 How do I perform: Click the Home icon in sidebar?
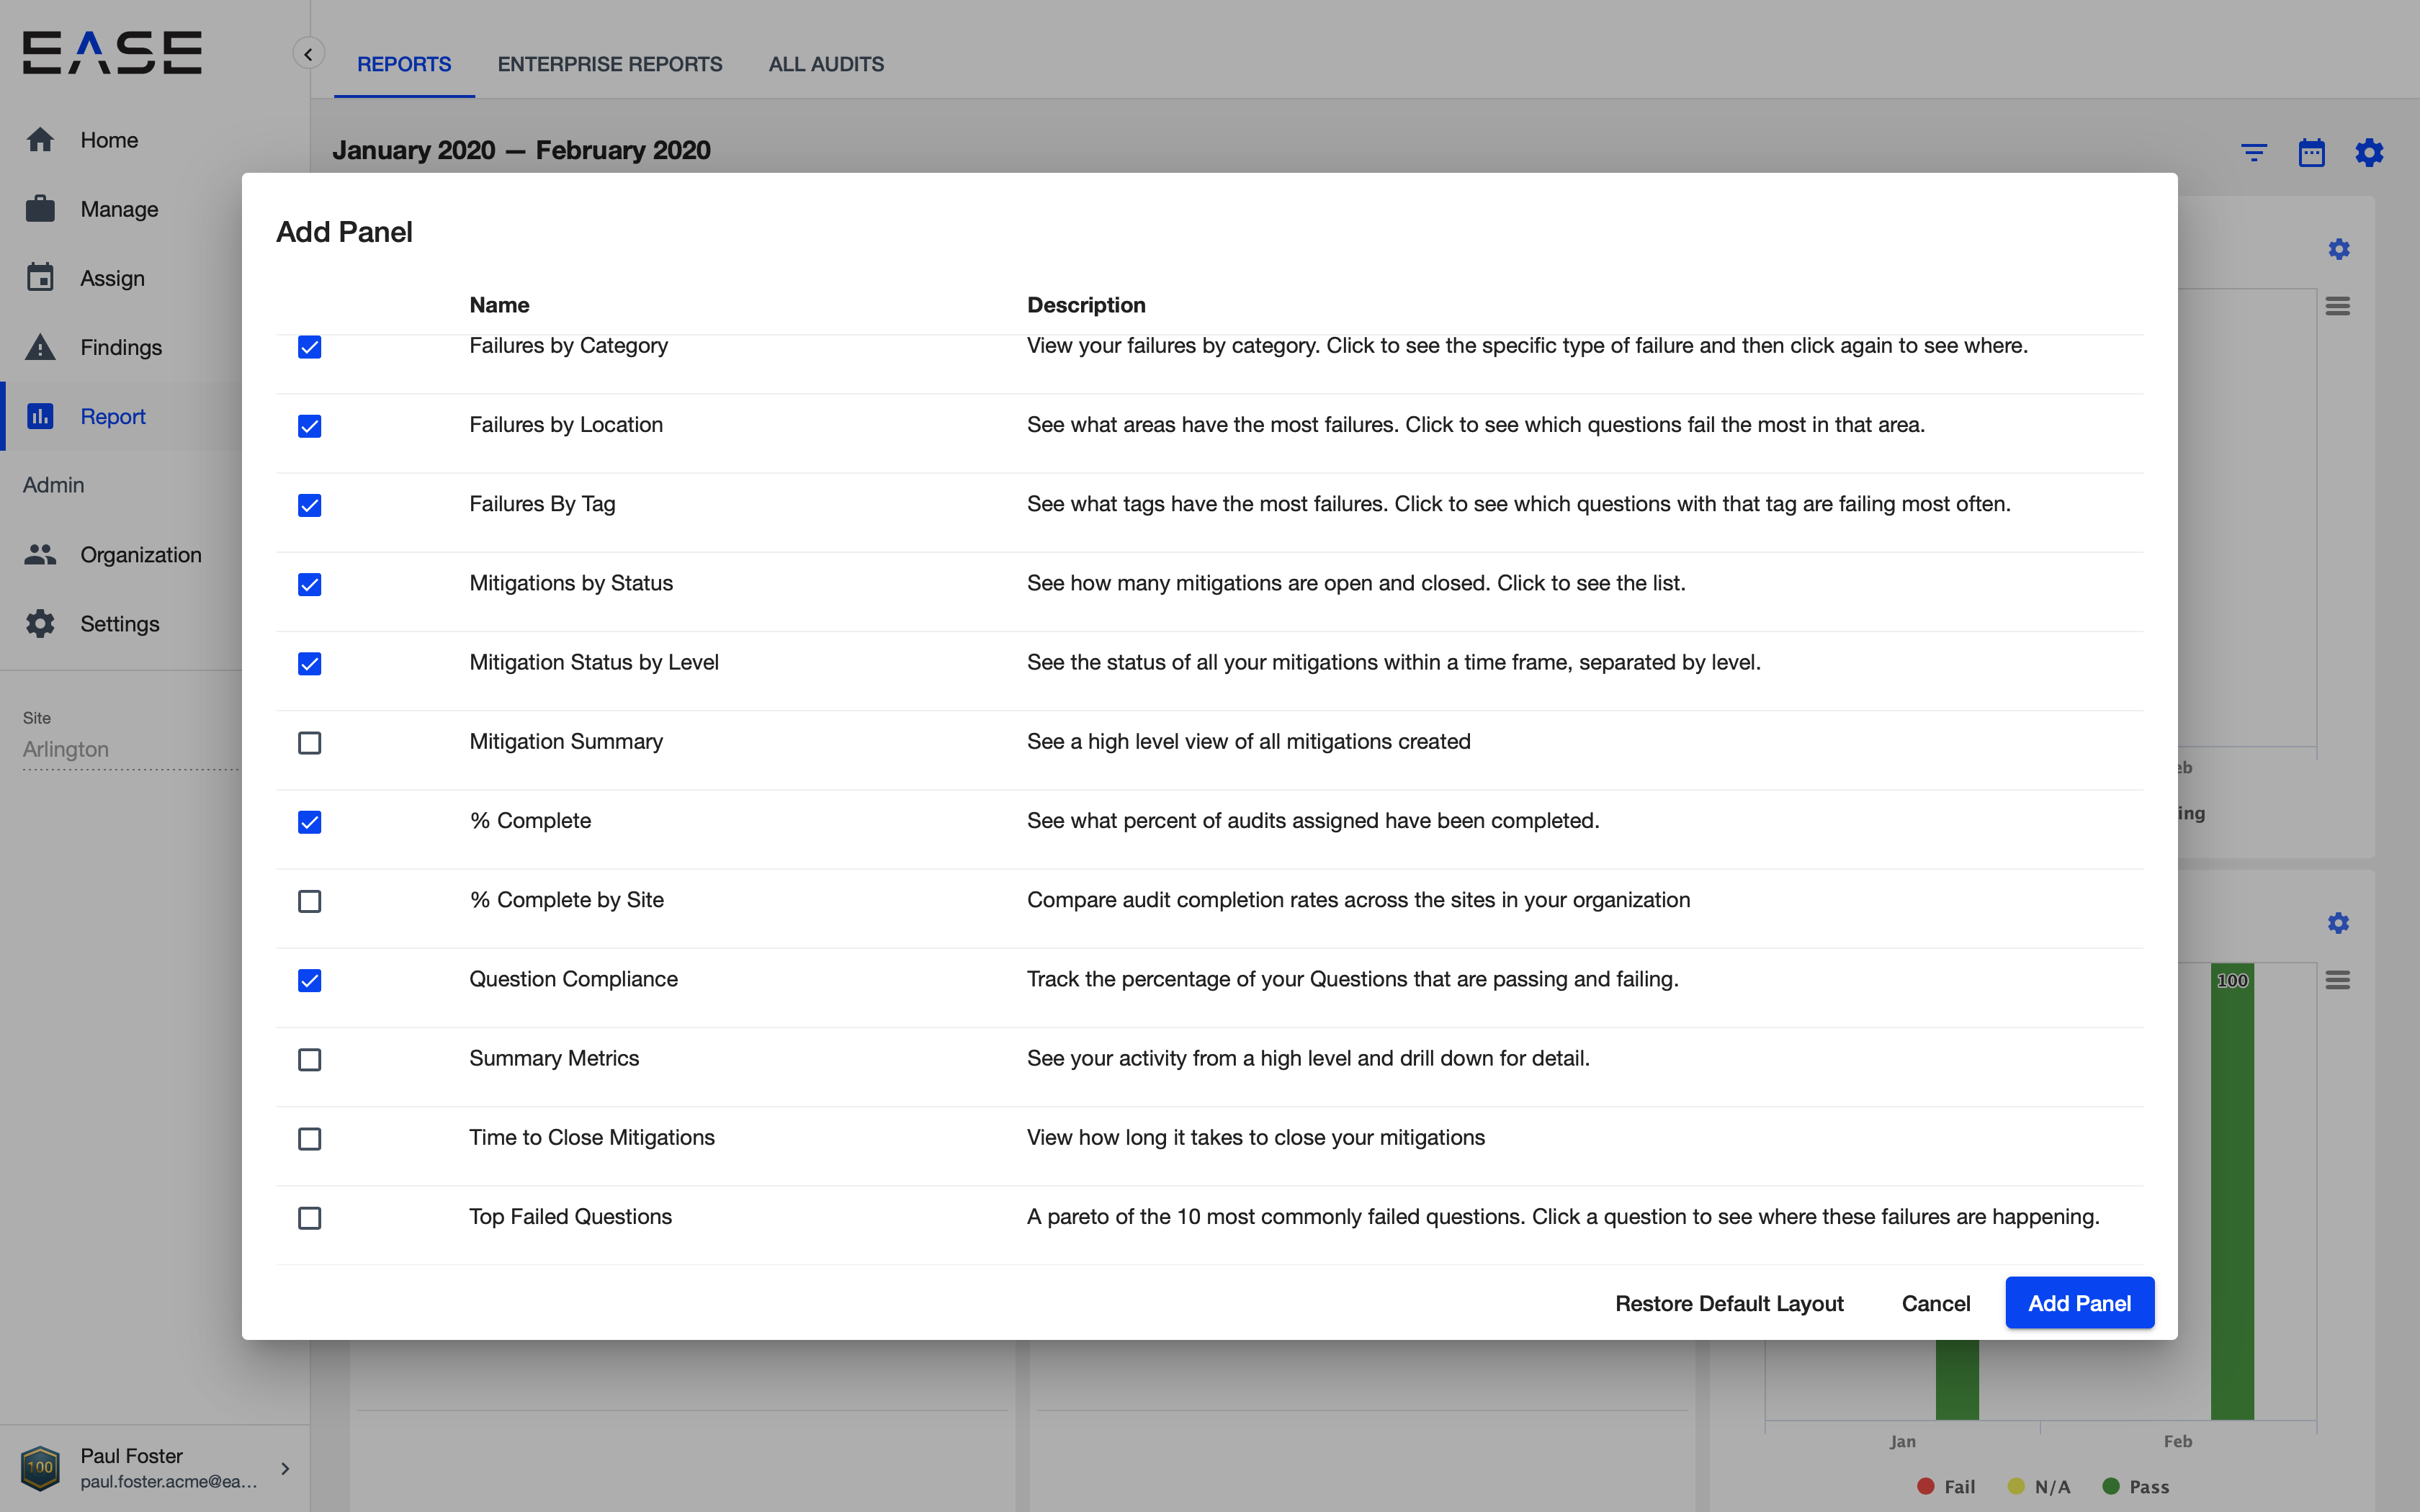pos(40,140)
